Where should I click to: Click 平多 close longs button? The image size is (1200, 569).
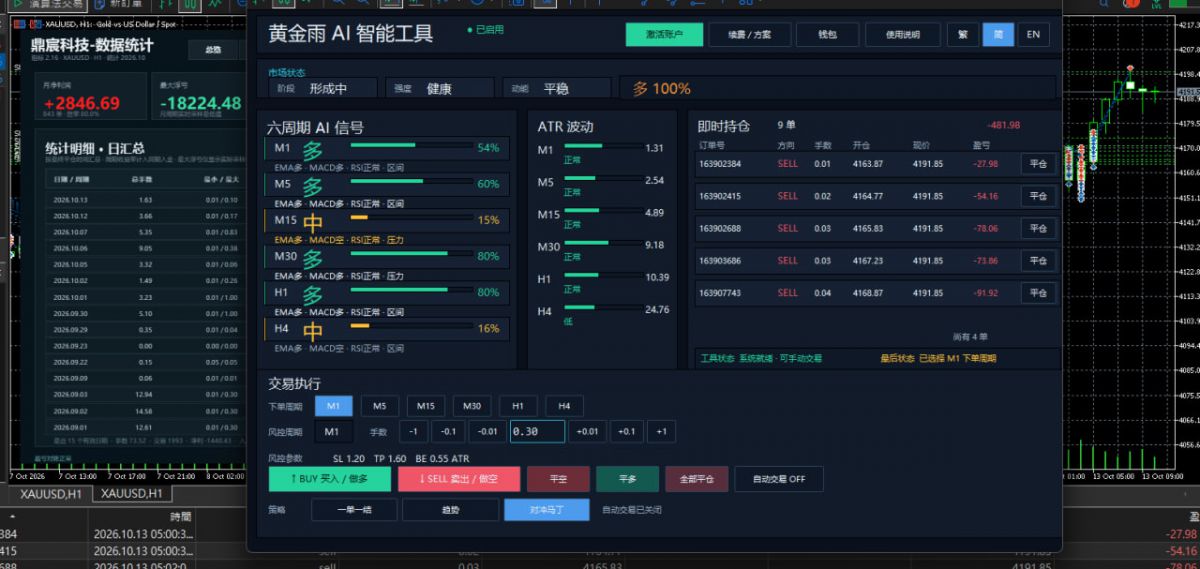(627, 479)
